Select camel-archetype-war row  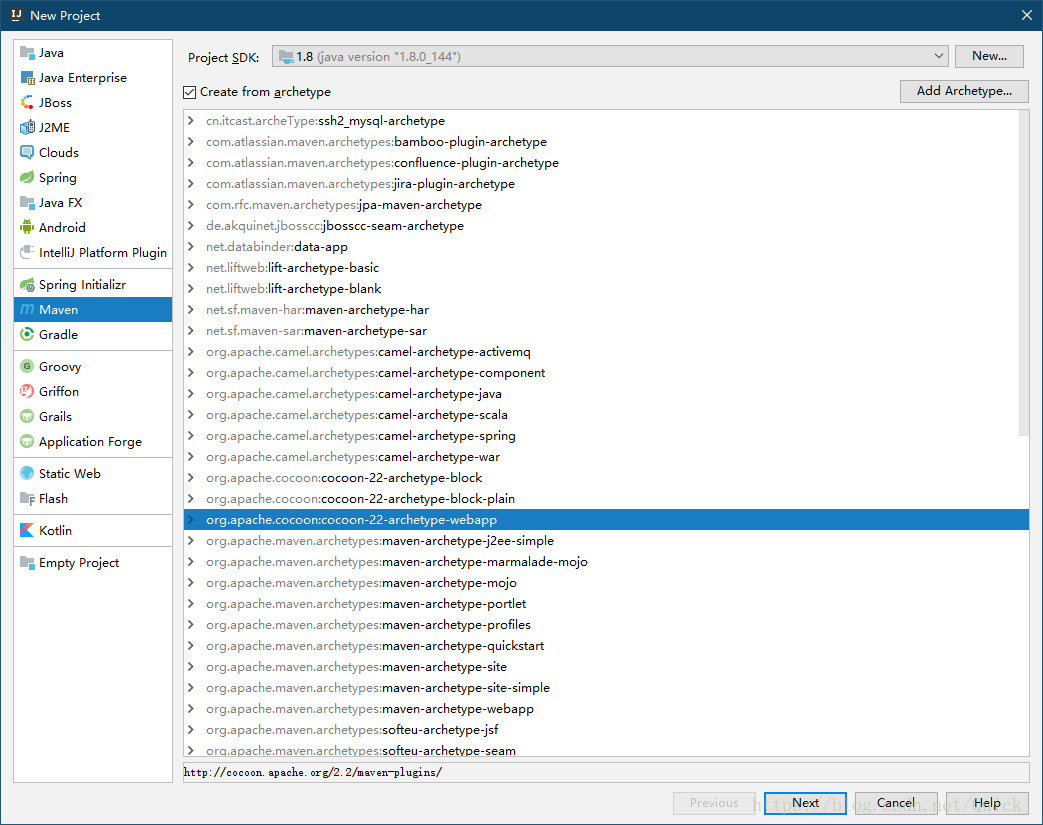tap(606, 456)
